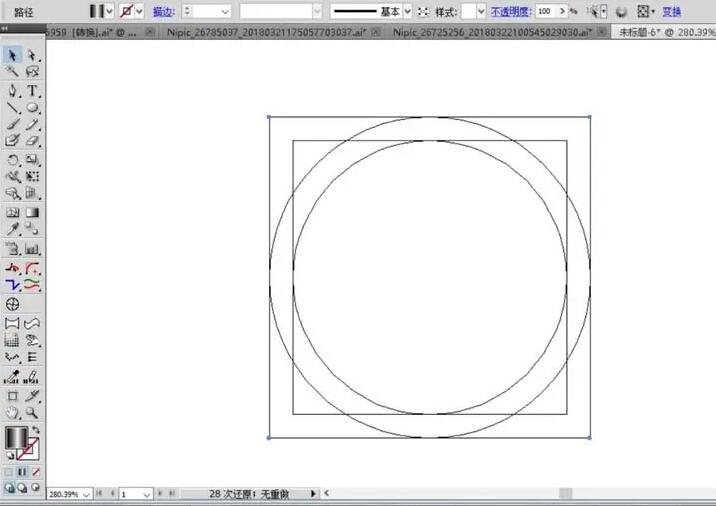Pick the Line Segment tool

(12, 108)
